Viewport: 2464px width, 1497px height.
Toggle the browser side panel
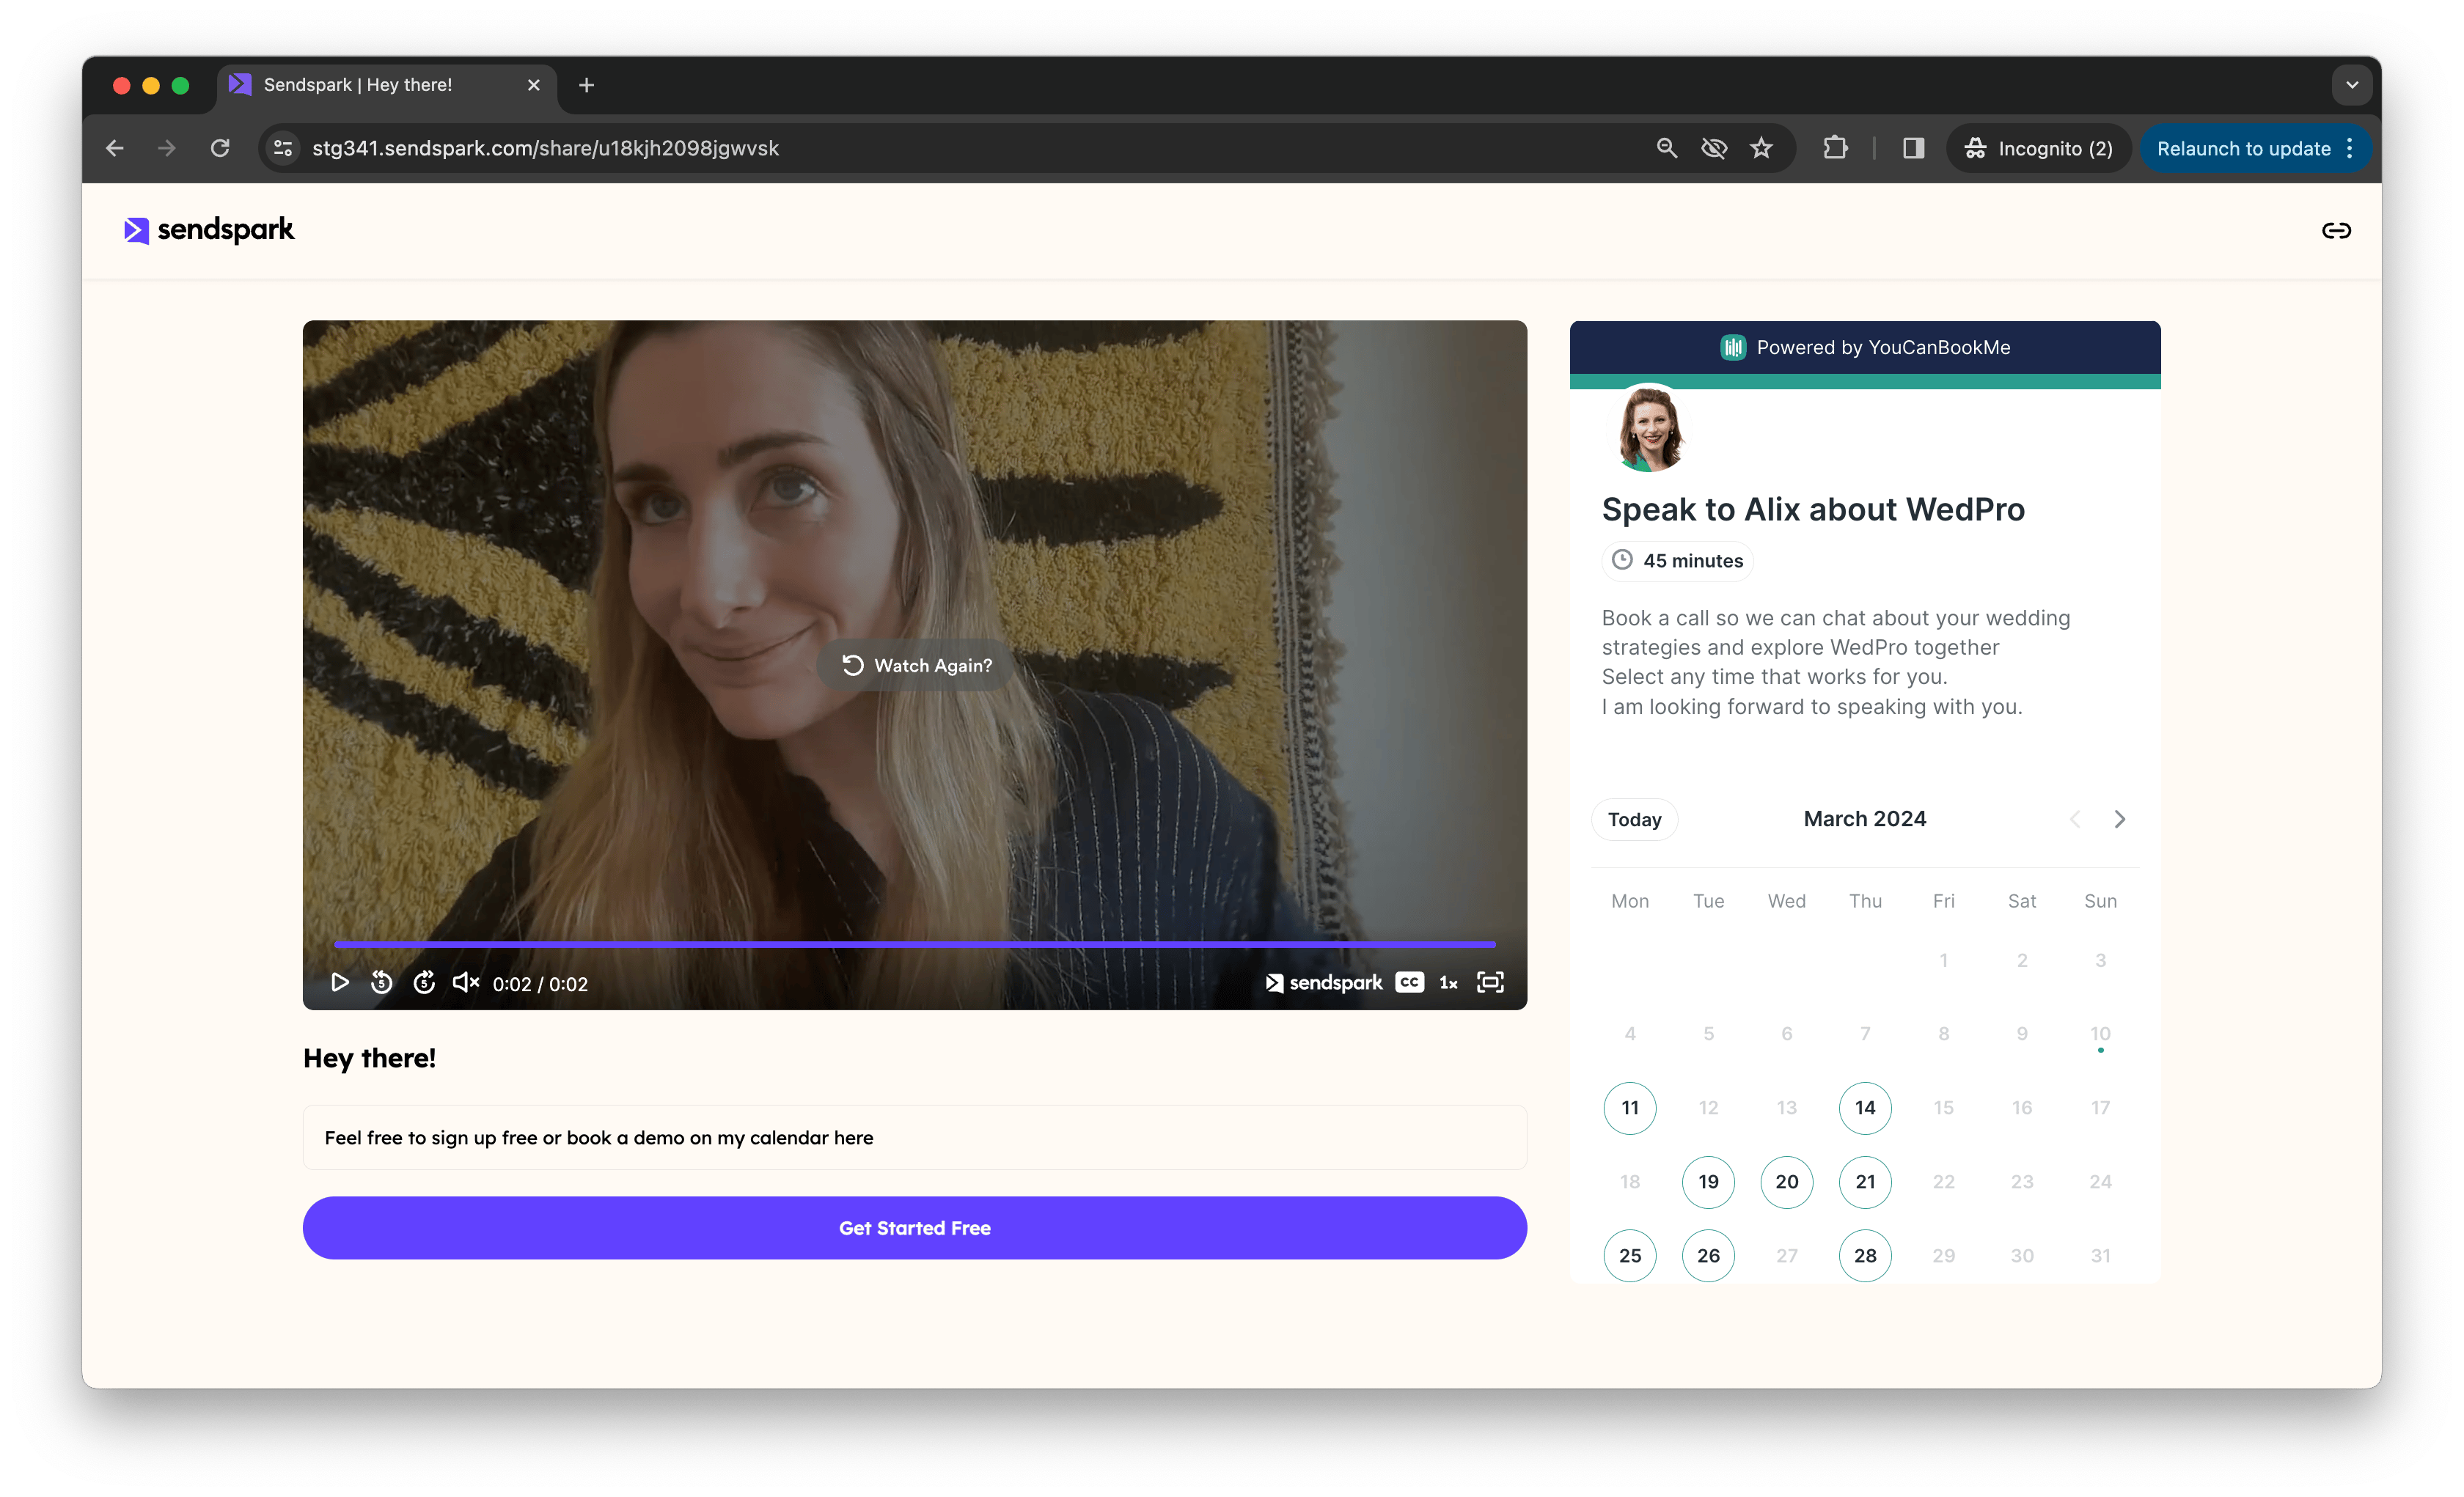point(1913,148)
